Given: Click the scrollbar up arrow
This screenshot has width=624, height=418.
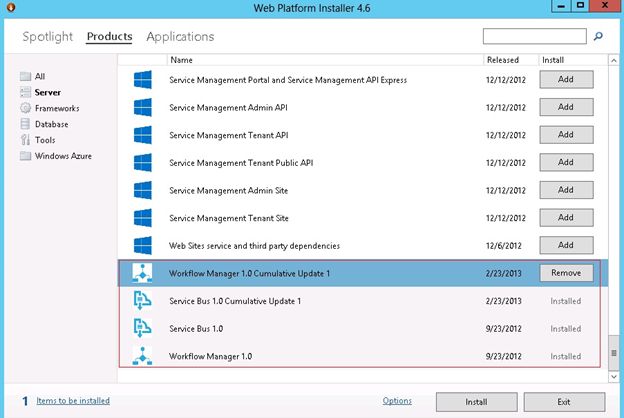Looking at the screenshot, I should pos(614,61).
